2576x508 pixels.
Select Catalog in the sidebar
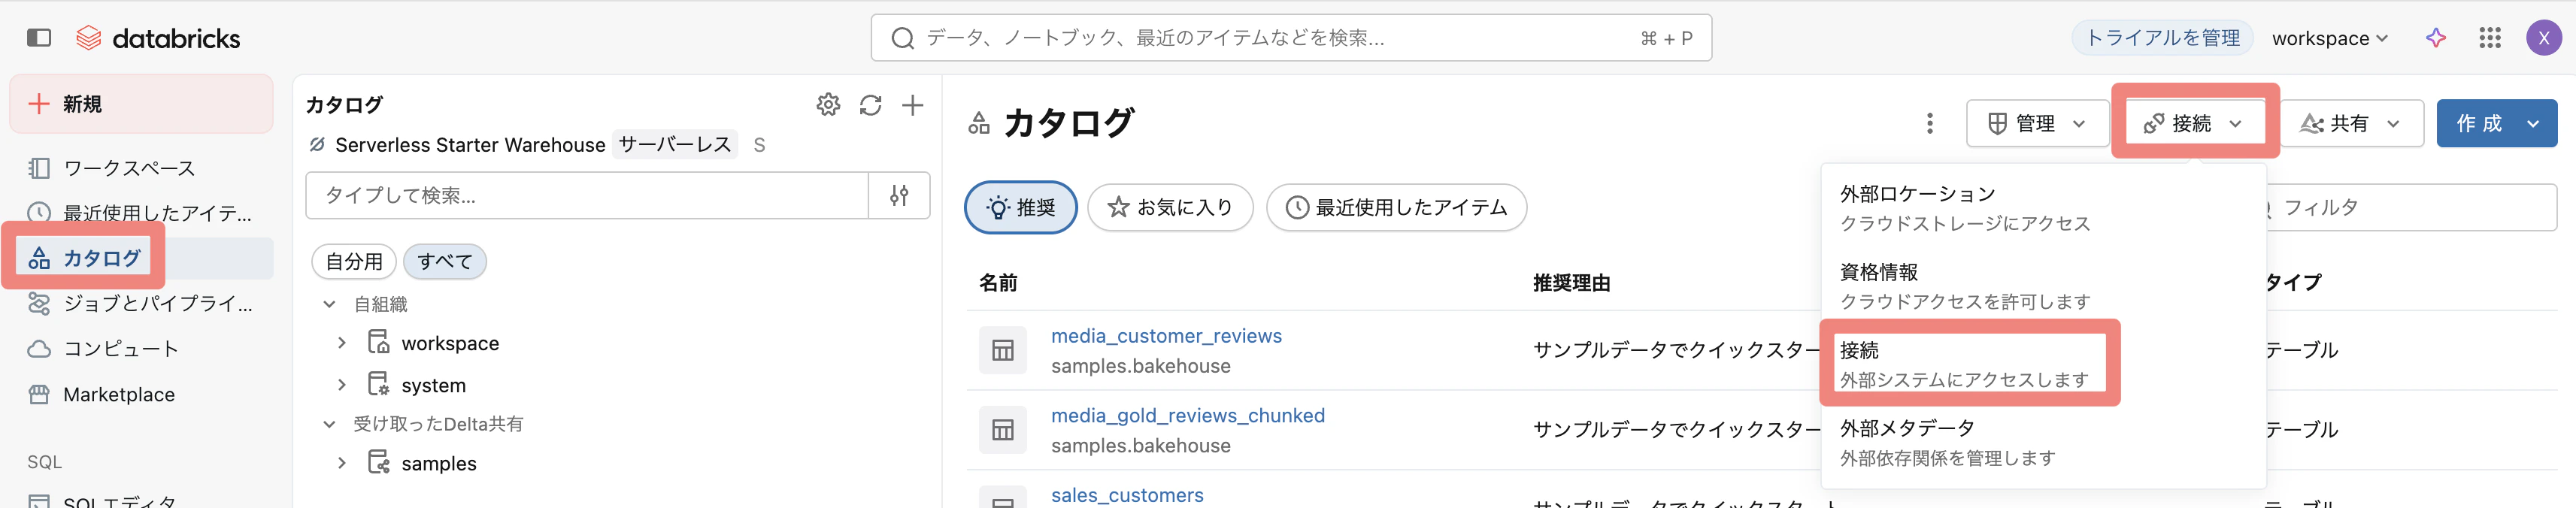tap(140, 258)
